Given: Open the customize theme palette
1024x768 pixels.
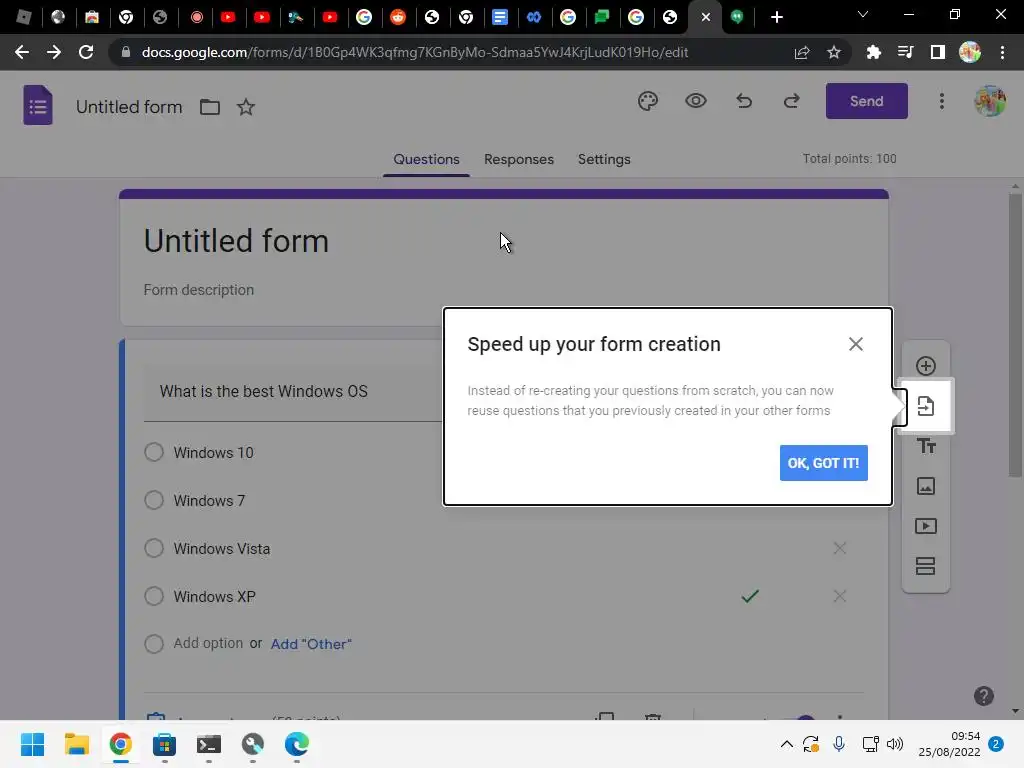Looking at the screenshot, I should pos(648,101).
